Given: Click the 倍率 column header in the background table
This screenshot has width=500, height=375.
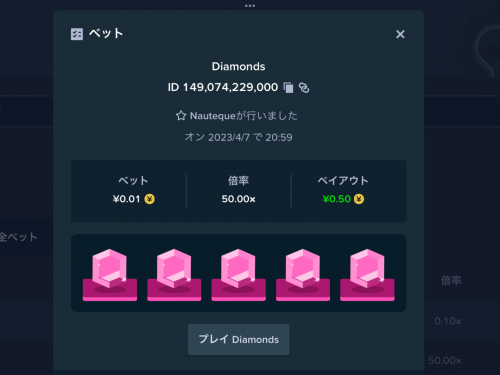Looking at the screenshot, I should (451, 280).
